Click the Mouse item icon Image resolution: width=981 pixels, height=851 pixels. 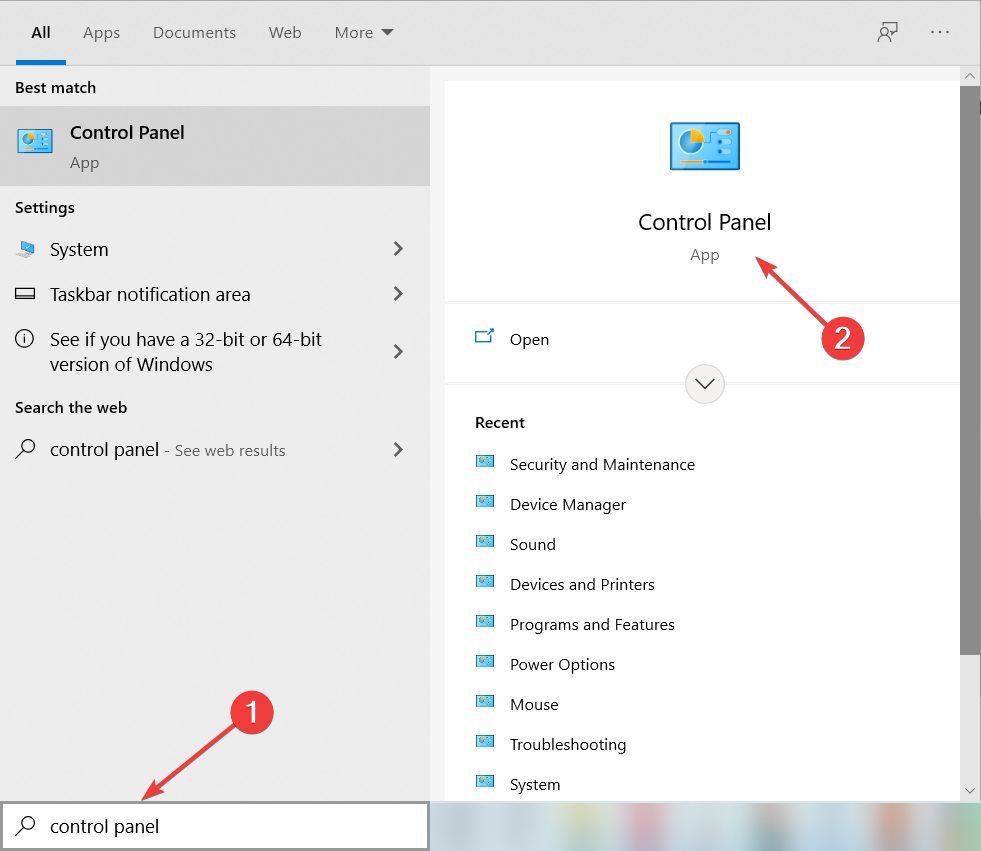click(x=485, y=702)
